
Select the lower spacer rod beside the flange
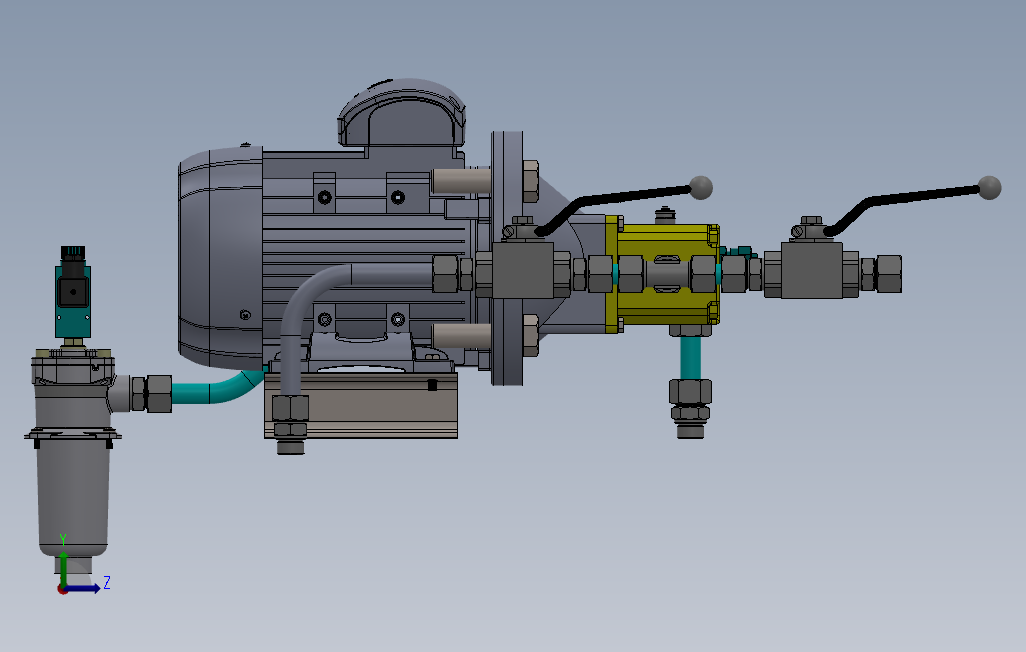tap(461, 336)
